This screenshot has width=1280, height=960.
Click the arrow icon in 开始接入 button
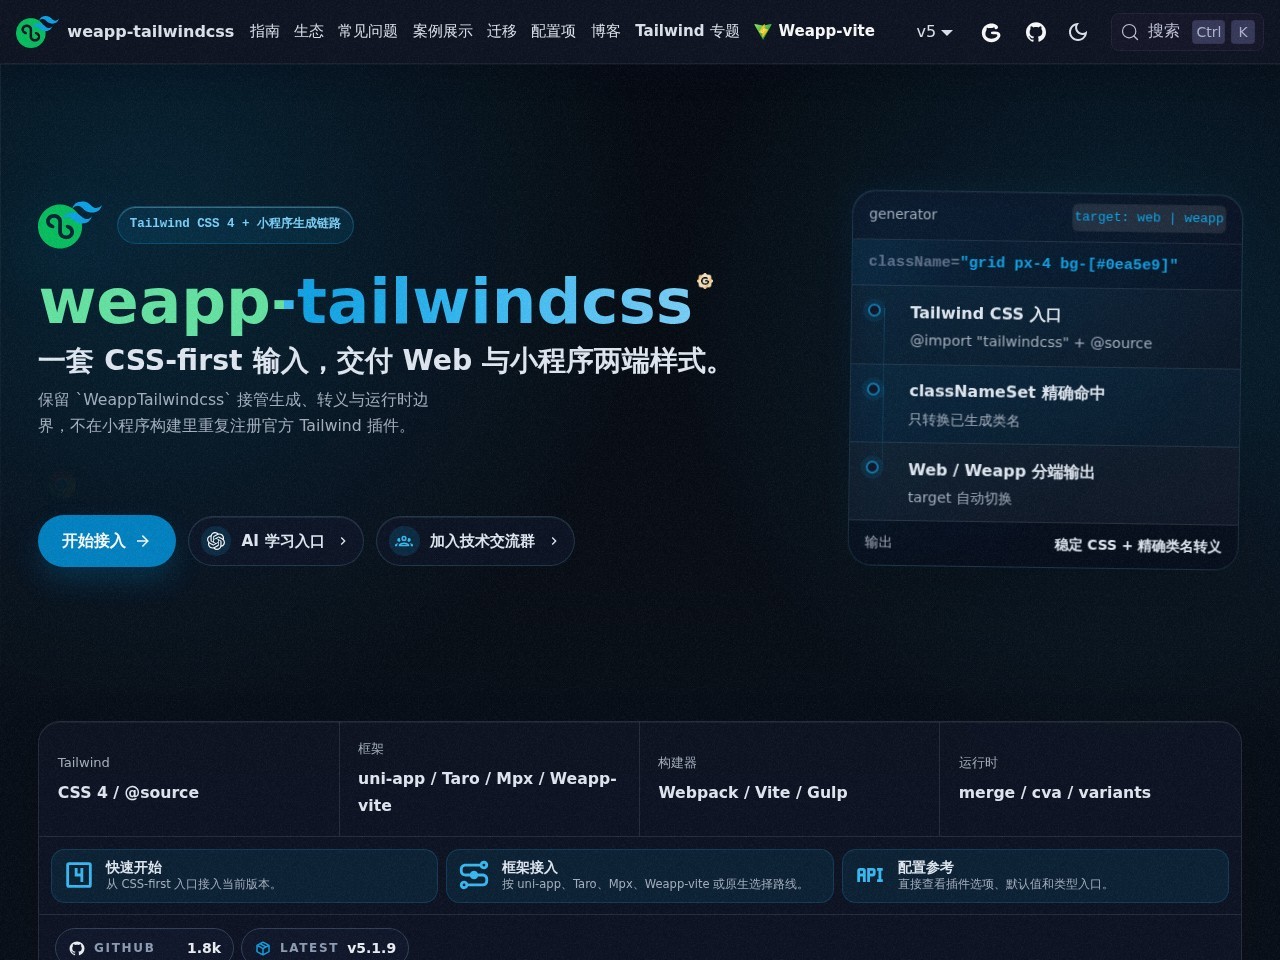pos(143,541)
